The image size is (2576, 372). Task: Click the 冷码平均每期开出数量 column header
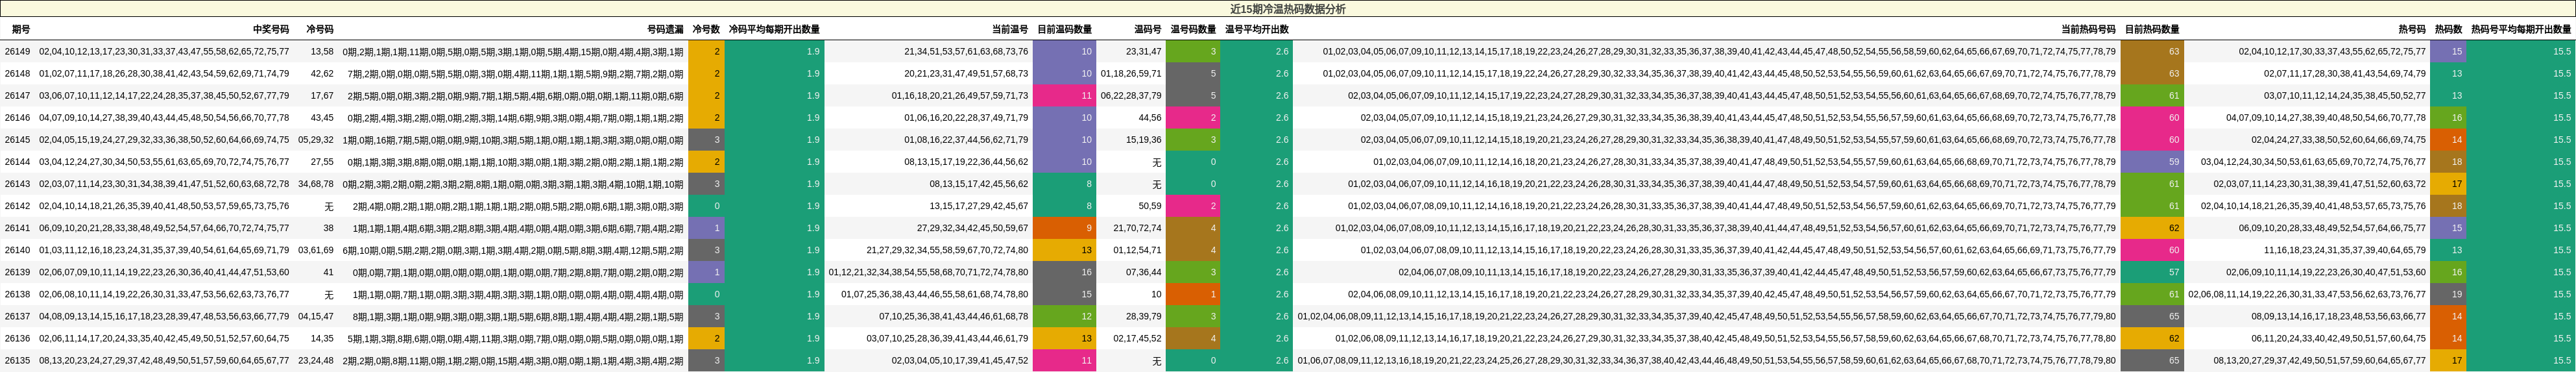(774, 30)
